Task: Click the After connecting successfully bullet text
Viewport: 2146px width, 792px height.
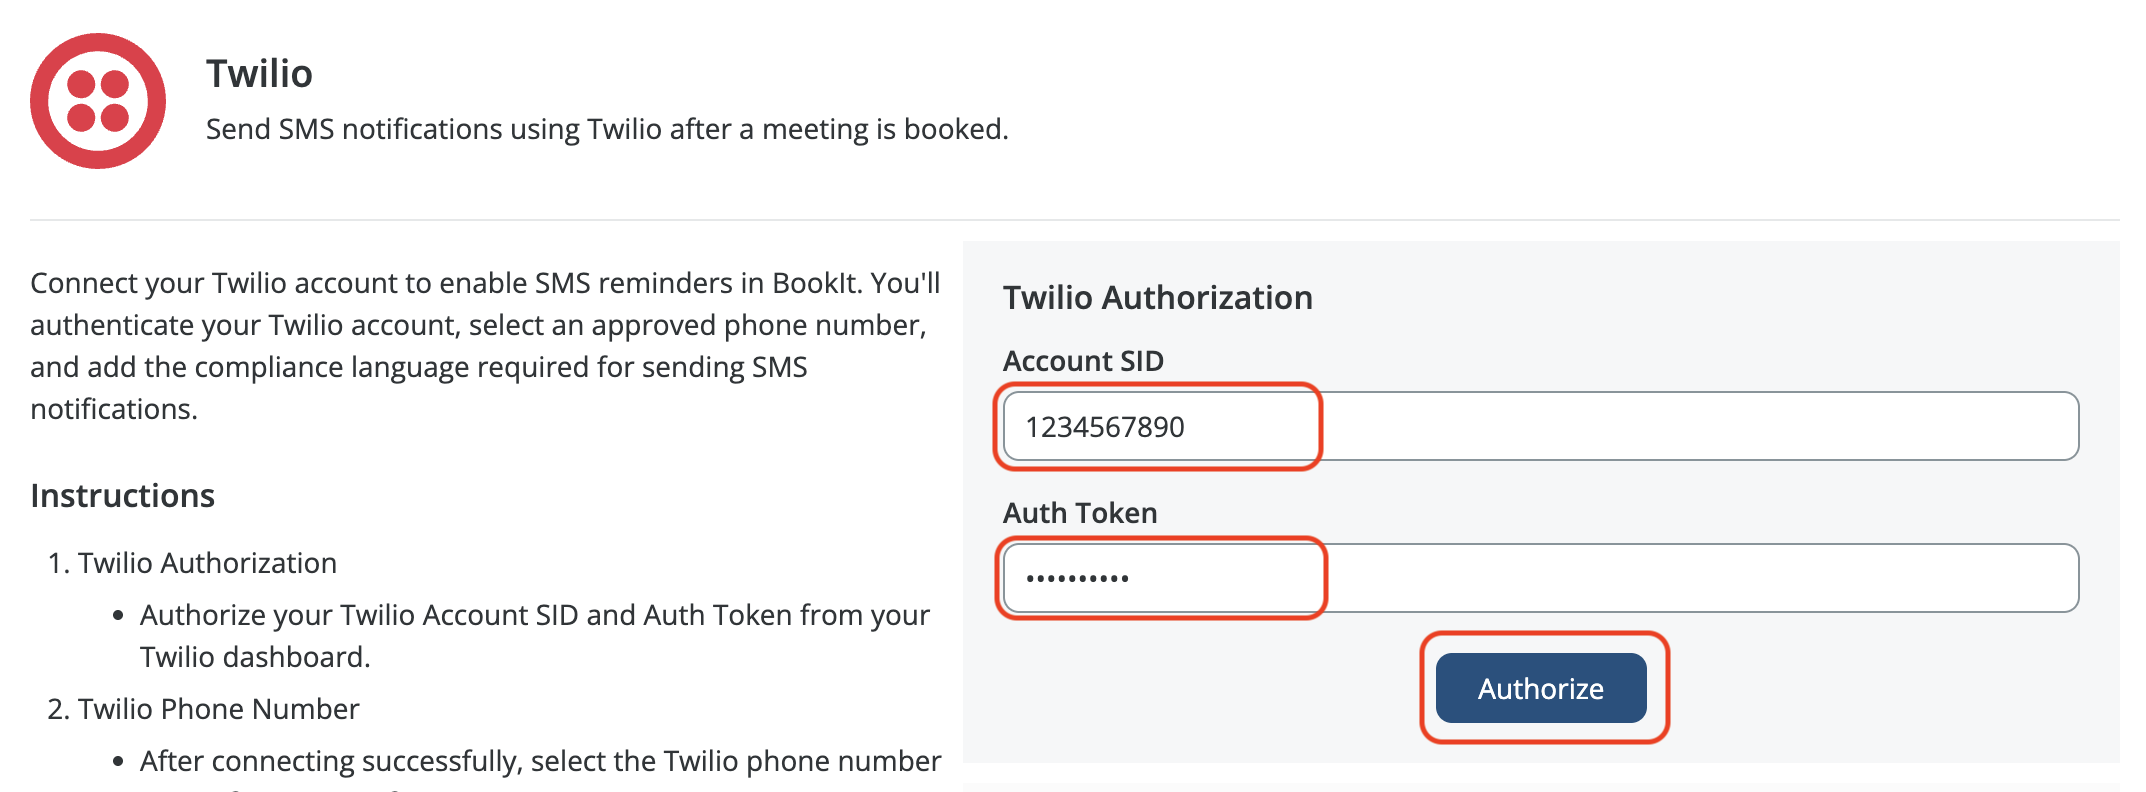Action: [x=540, y=762]
